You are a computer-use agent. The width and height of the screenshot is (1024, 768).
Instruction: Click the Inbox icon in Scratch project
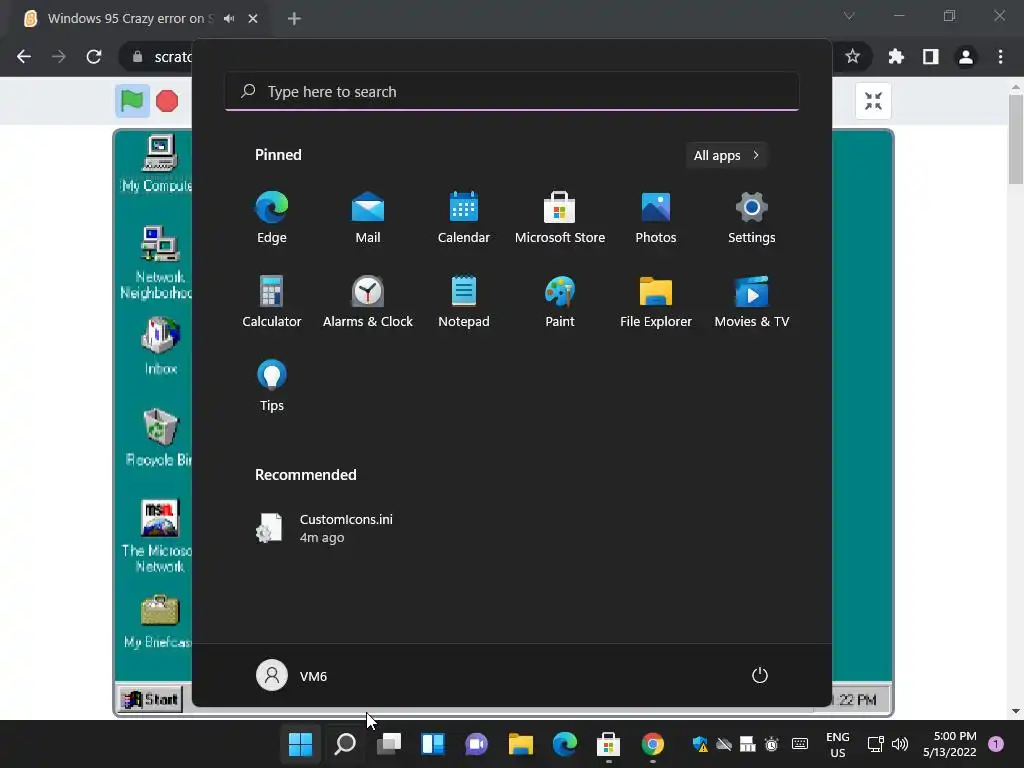click(161, 346)
